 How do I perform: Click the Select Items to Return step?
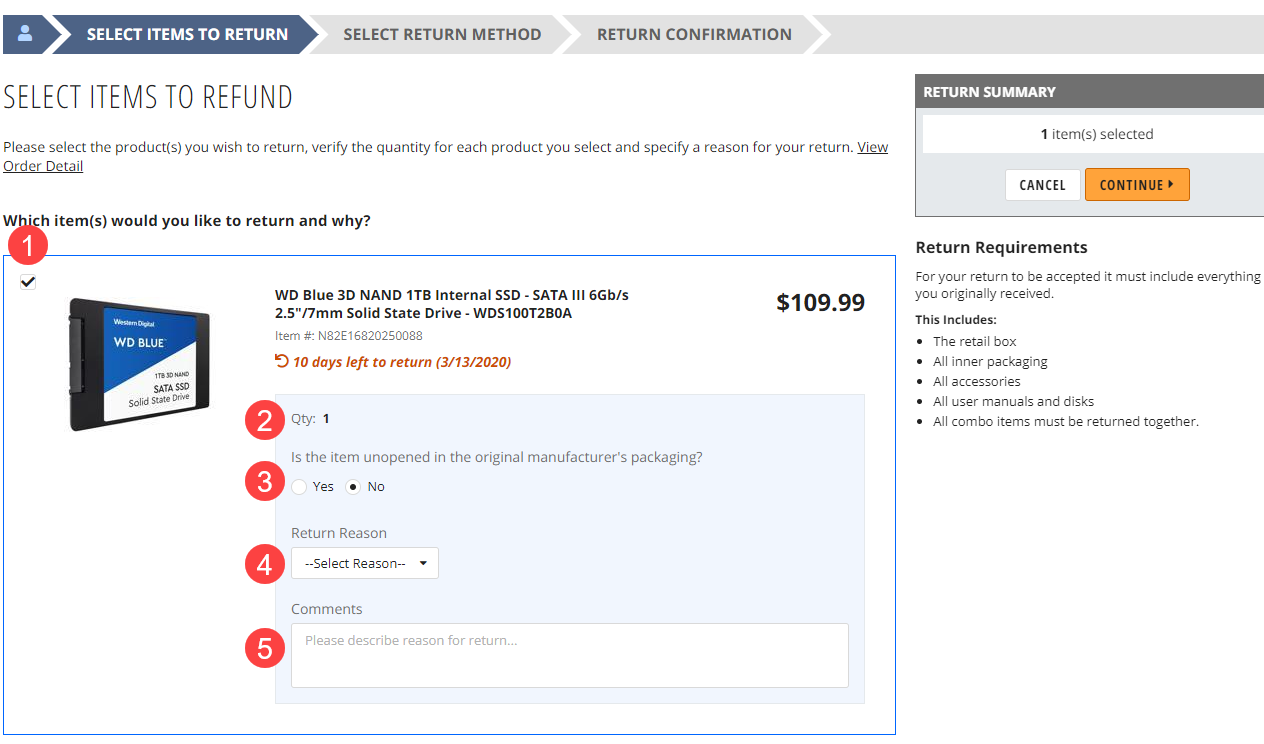coord(186,33)
